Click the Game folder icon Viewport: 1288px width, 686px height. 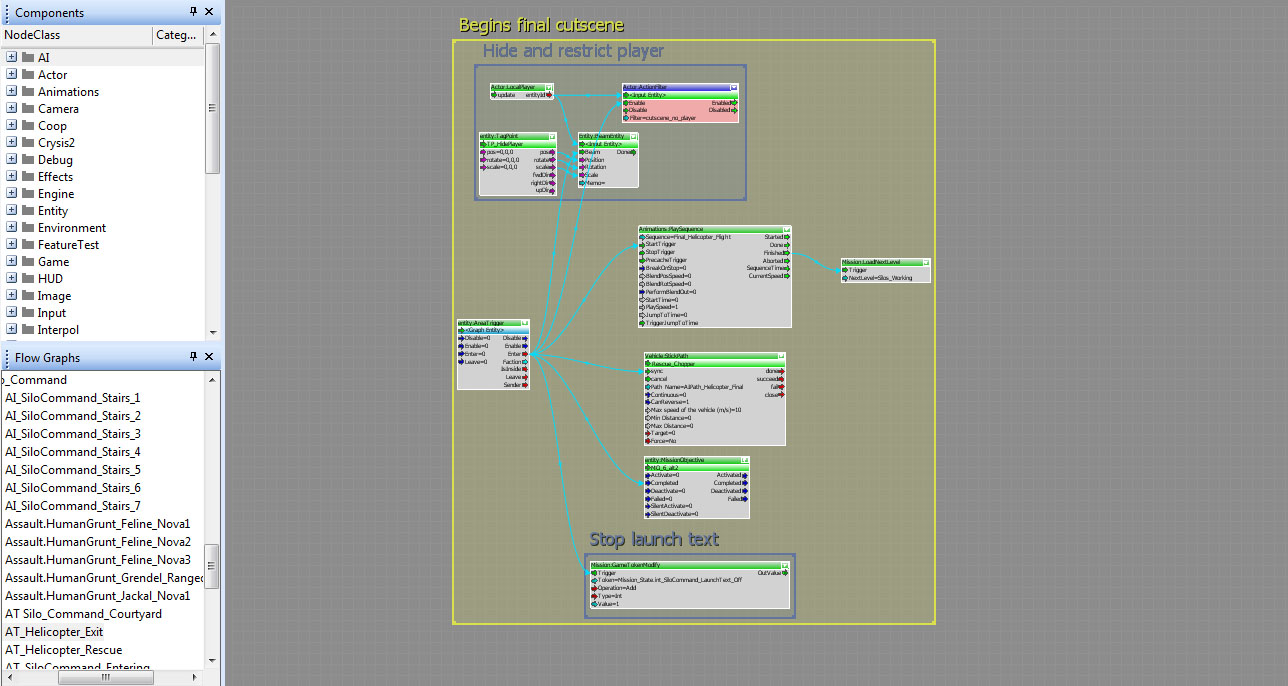click(x=28, y=262)
